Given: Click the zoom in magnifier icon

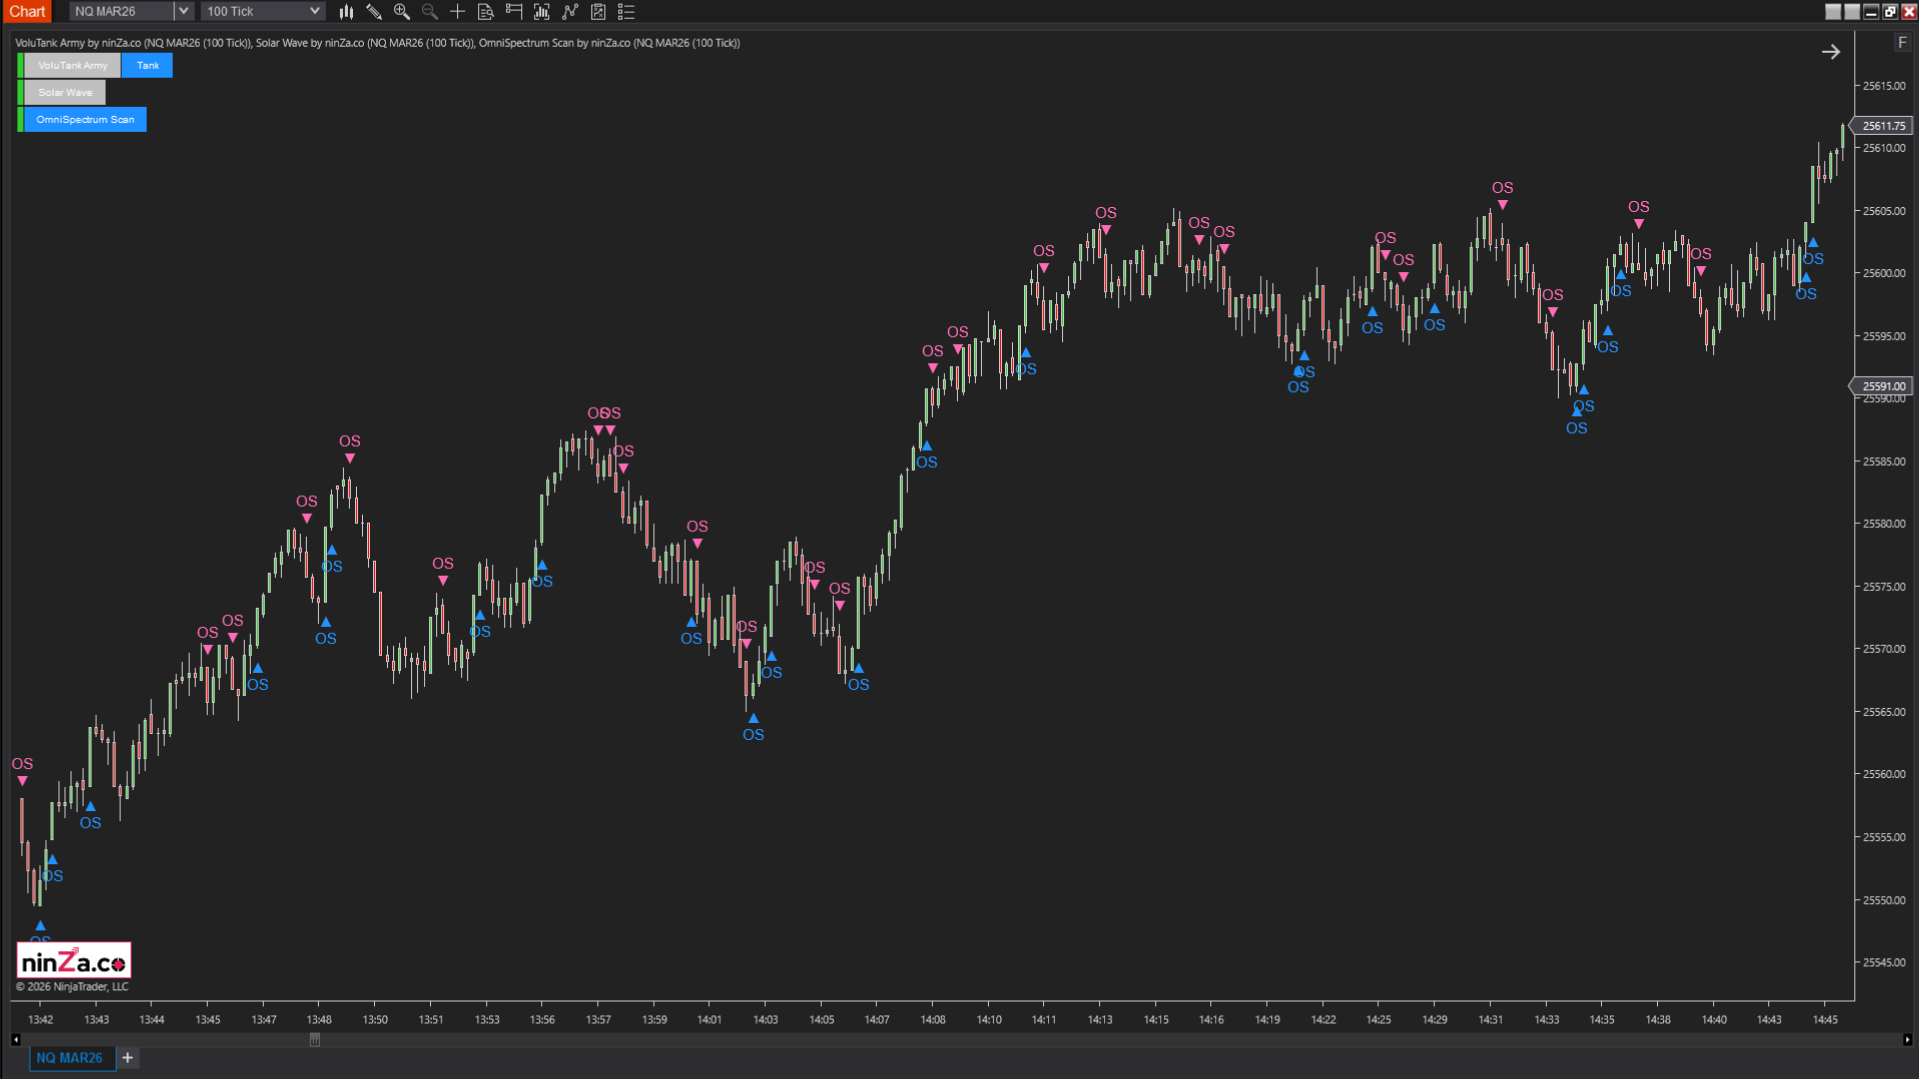Looking at the screenshot, I should click(x=402, y=12).
